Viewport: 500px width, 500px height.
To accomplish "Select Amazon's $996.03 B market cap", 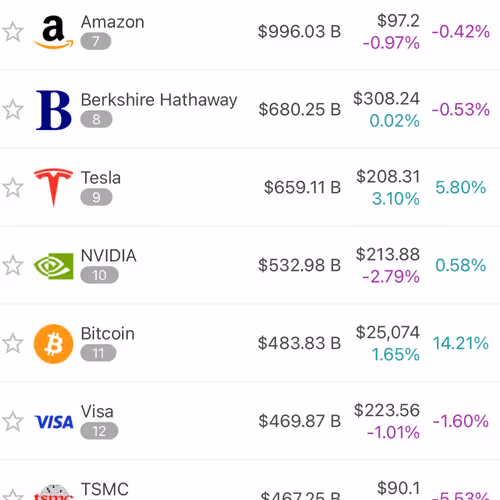I will pyautogui.click(x=299, y=32).
